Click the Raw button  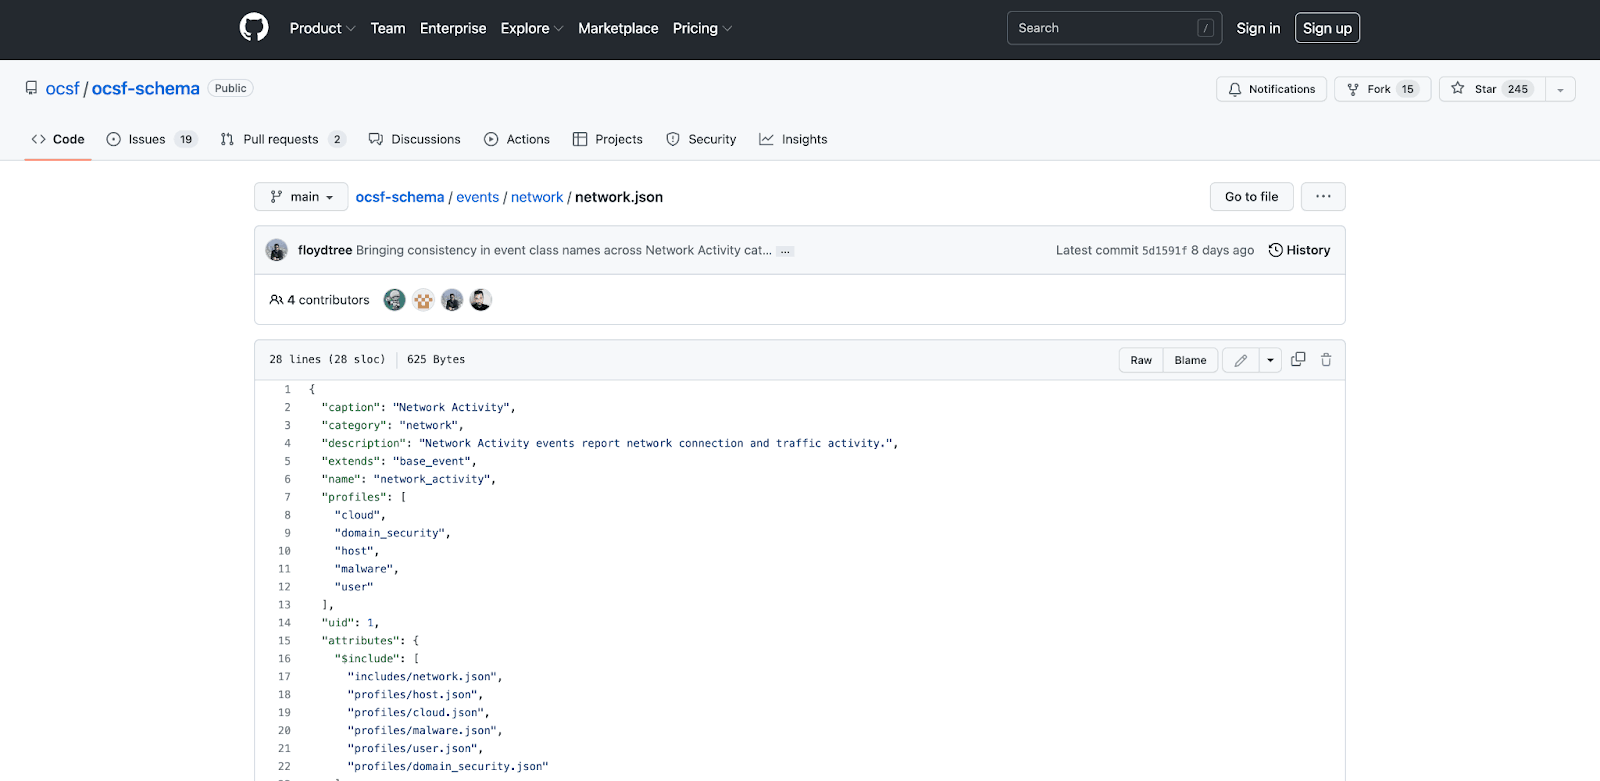point(1141,360)
